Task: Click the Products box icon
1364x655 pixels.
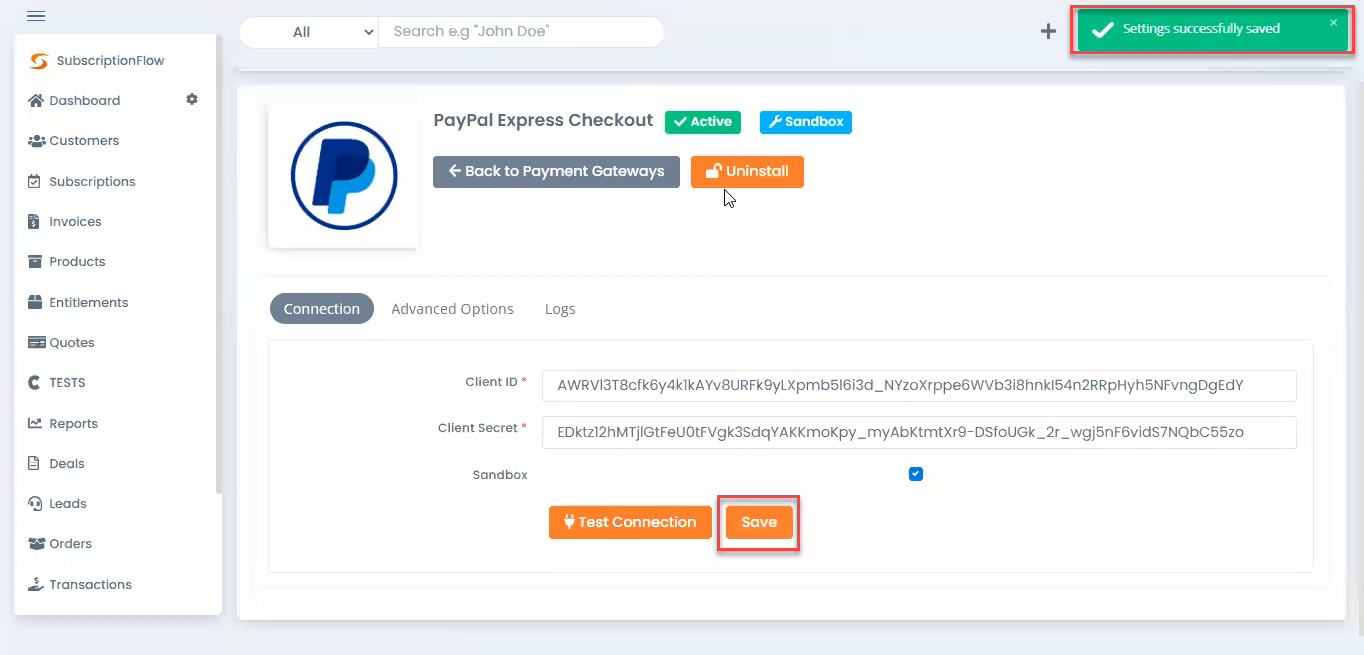Action: pos(35,261)
